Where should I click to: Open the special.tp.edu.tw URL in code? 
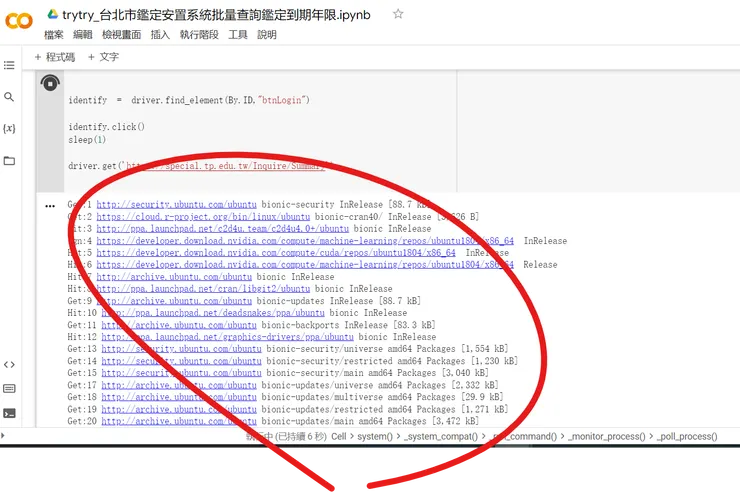(226, 166)
